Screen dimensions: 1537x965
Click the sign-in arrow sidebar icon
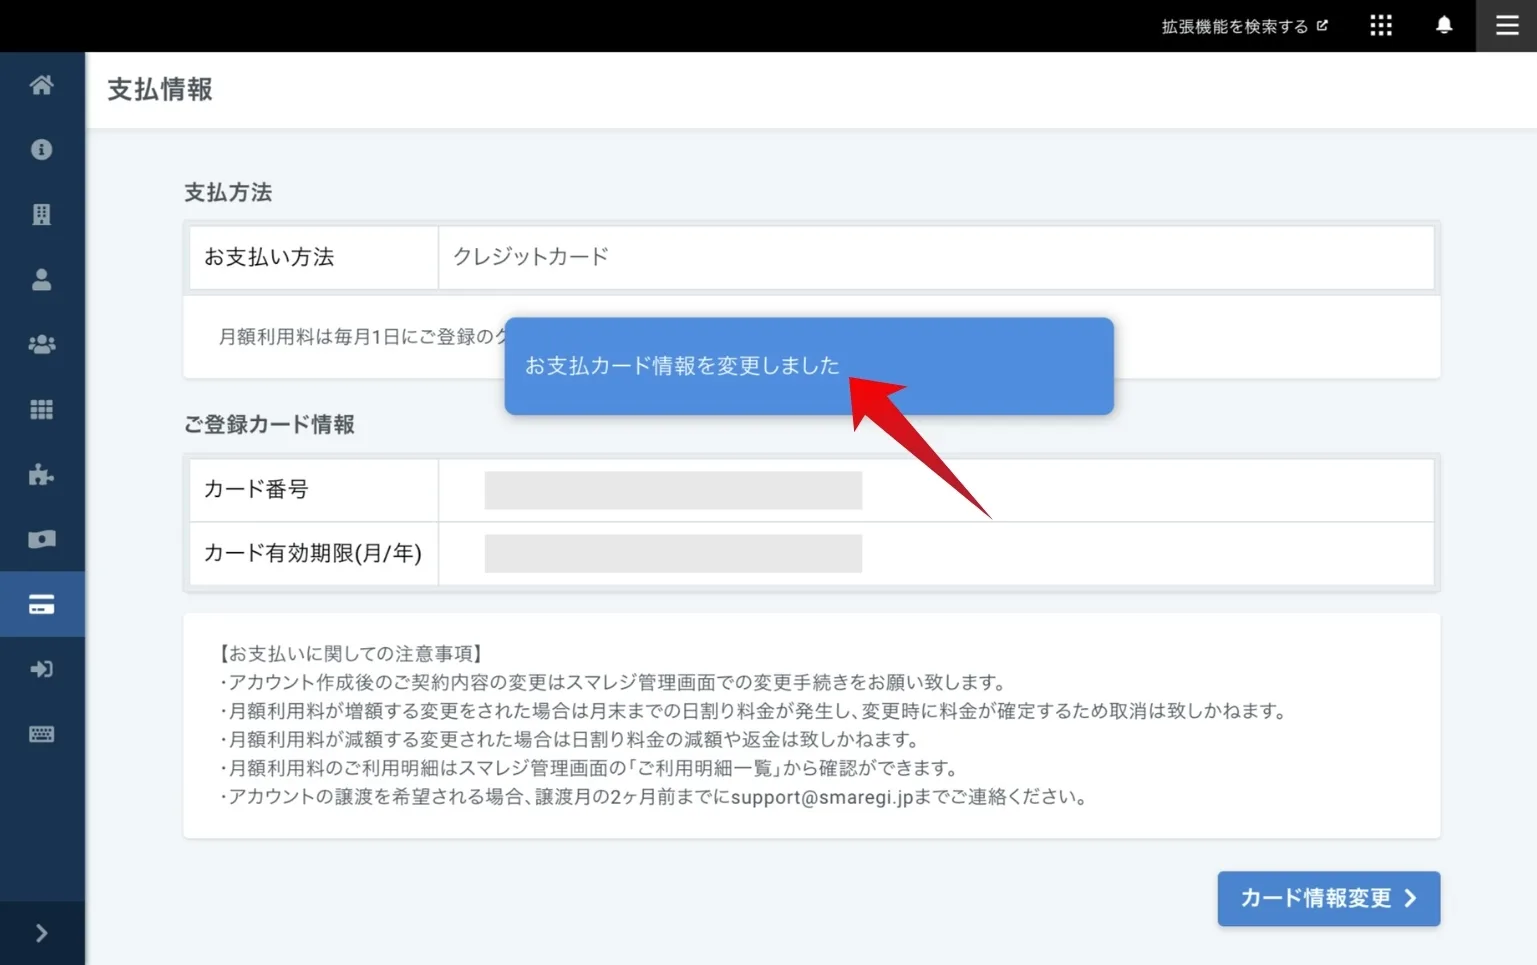[41, 670]
